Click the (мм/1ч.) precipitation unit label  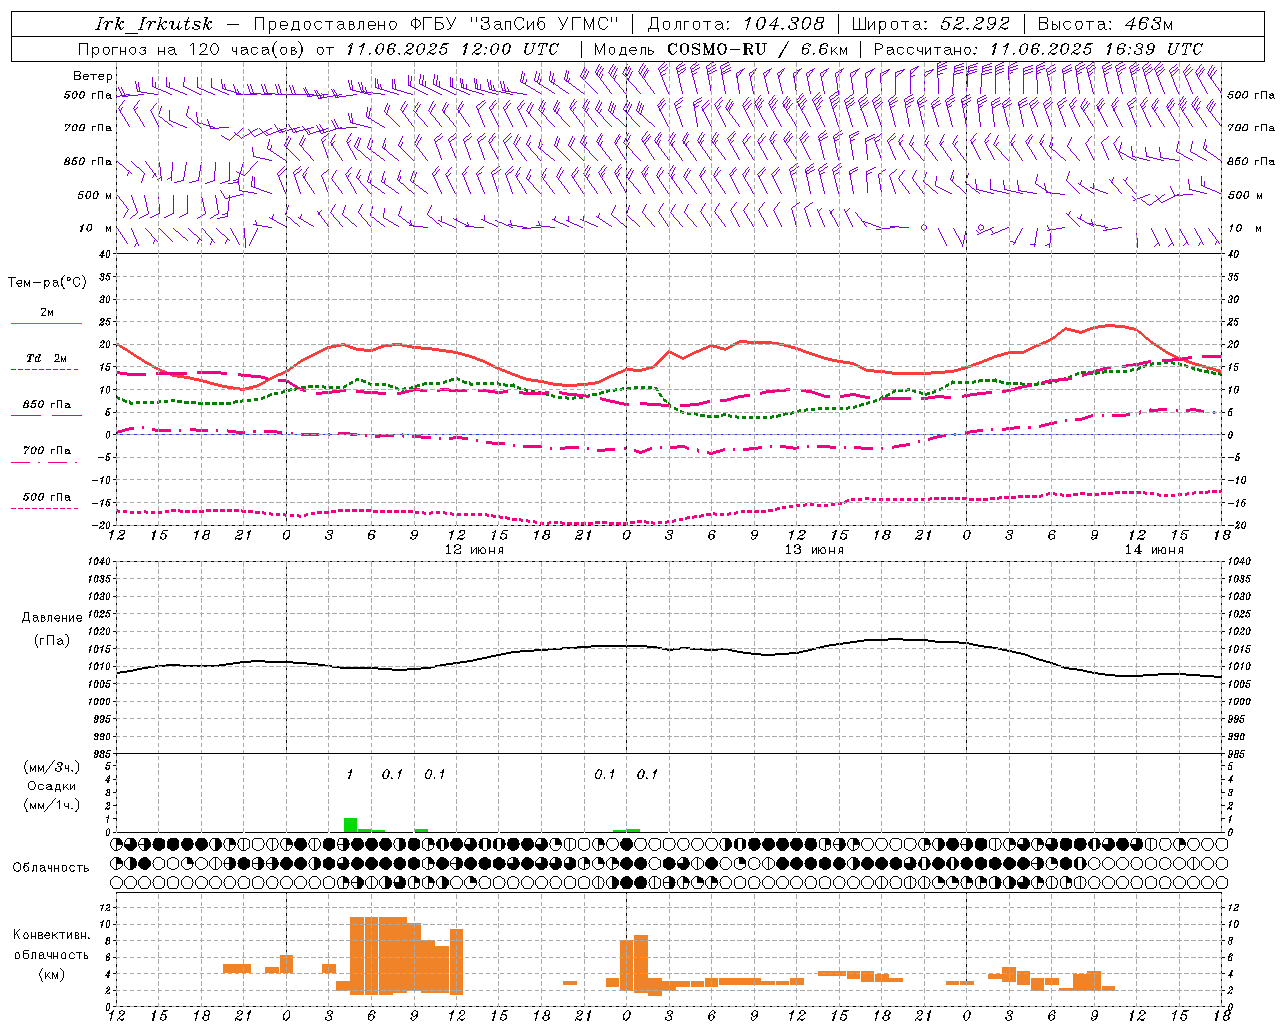coord(52,805)
